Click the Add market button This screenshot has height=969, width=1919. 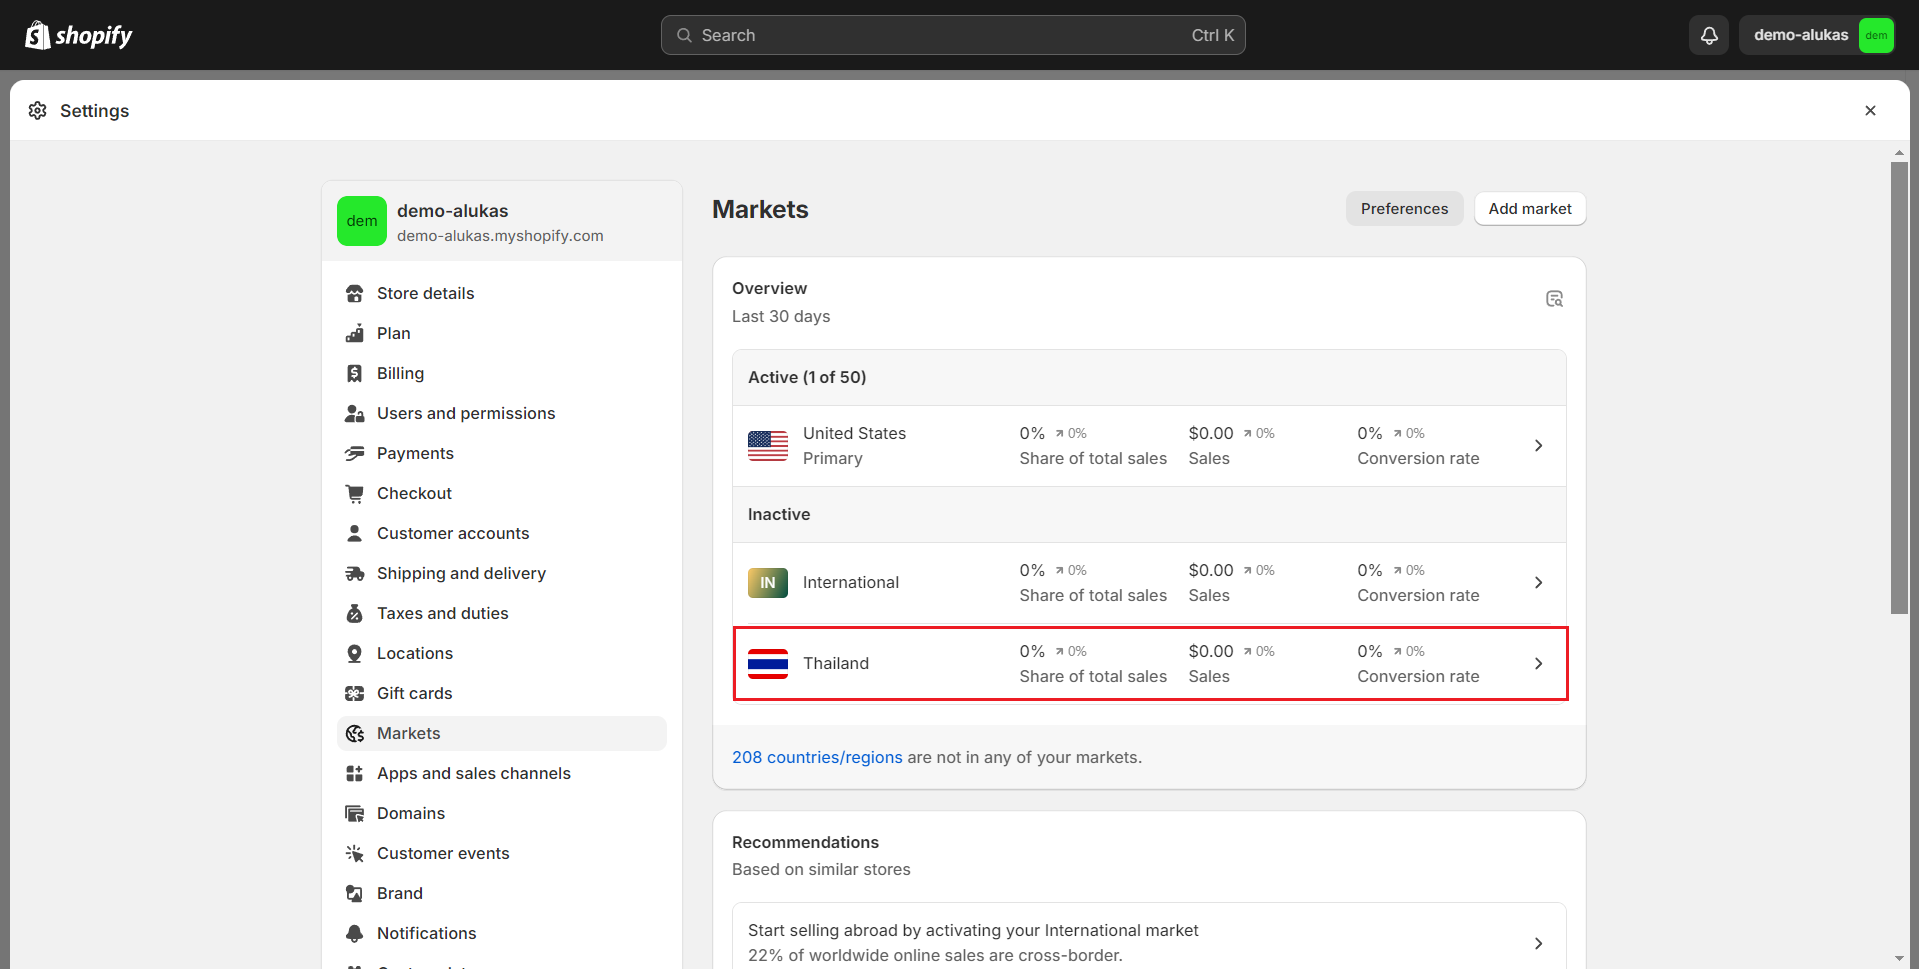1529,209
